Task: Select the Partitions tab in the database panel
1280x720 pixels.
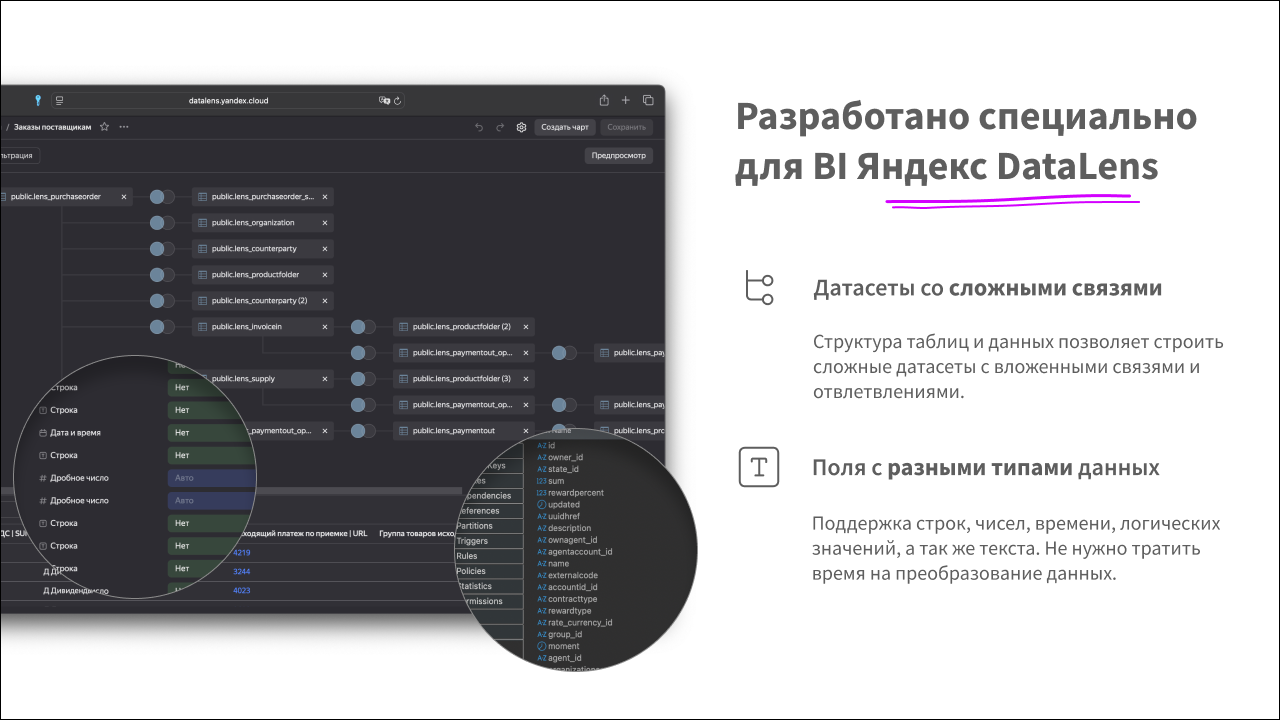Action: point(475,526)
